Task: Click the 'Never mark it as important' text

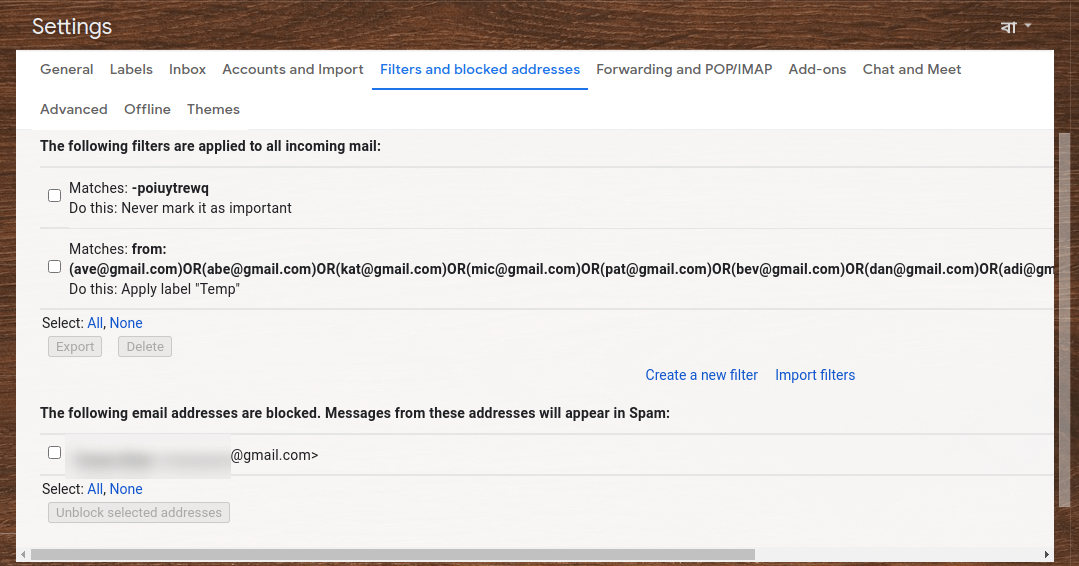Action: point(206,208)
